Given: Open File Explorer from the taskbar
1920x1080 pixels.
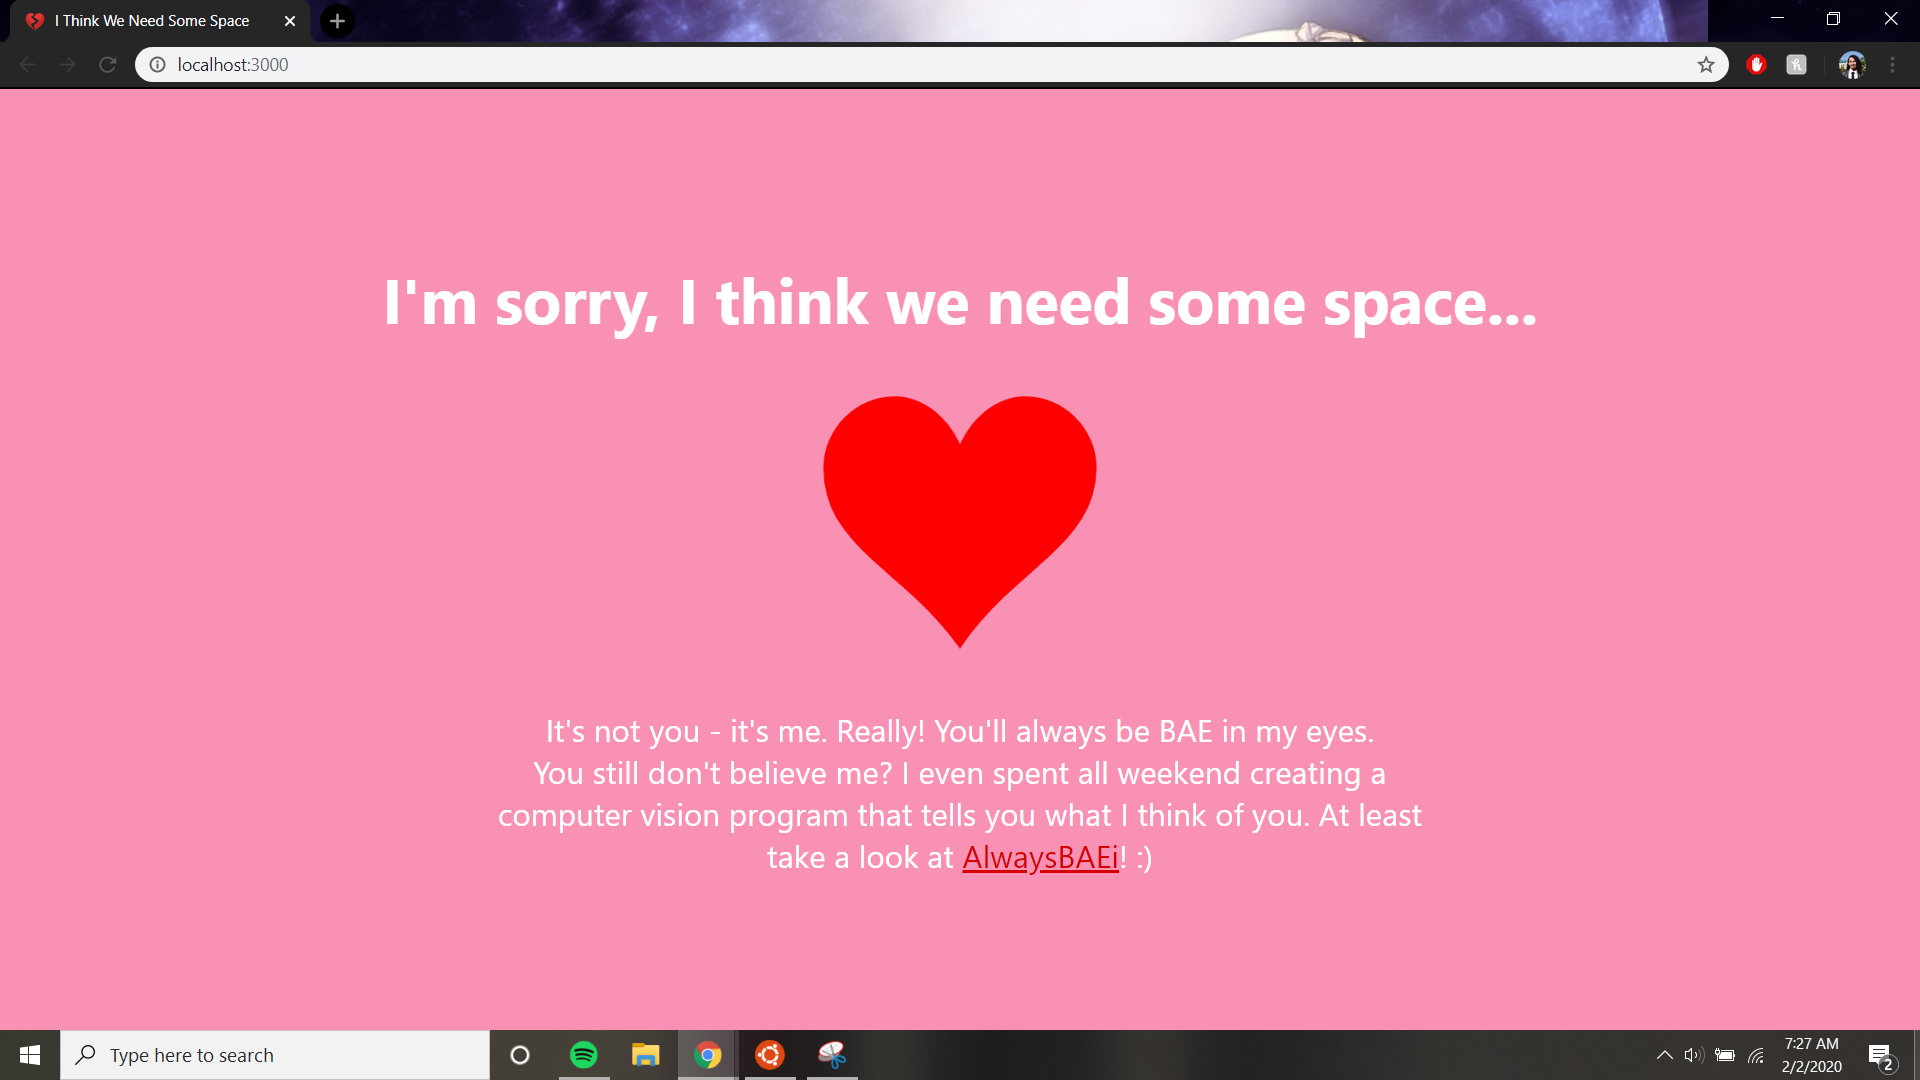Looking at the screenshot, I should click(x=646, y=1055).
